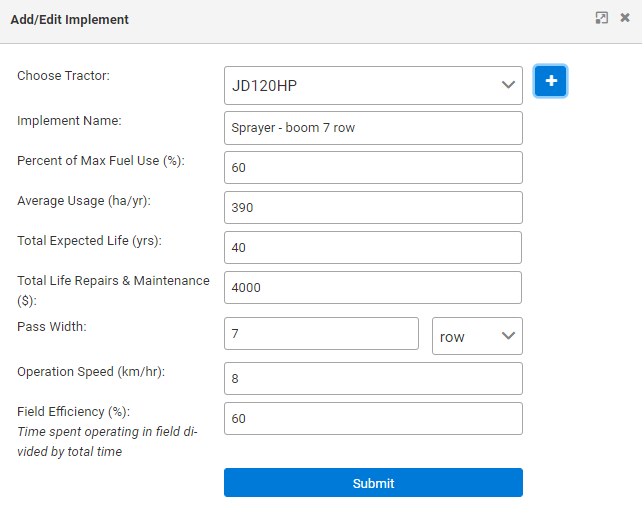Click the "Choose Tractor:" label

[x=63, y=76]
